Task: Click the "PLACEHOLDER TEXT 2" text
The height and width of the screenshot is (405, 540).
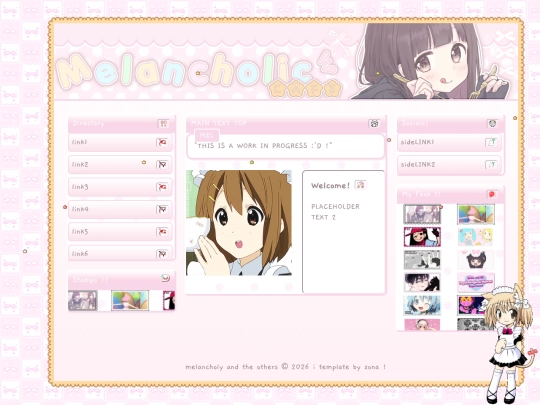Action: (x=335, y=212)
